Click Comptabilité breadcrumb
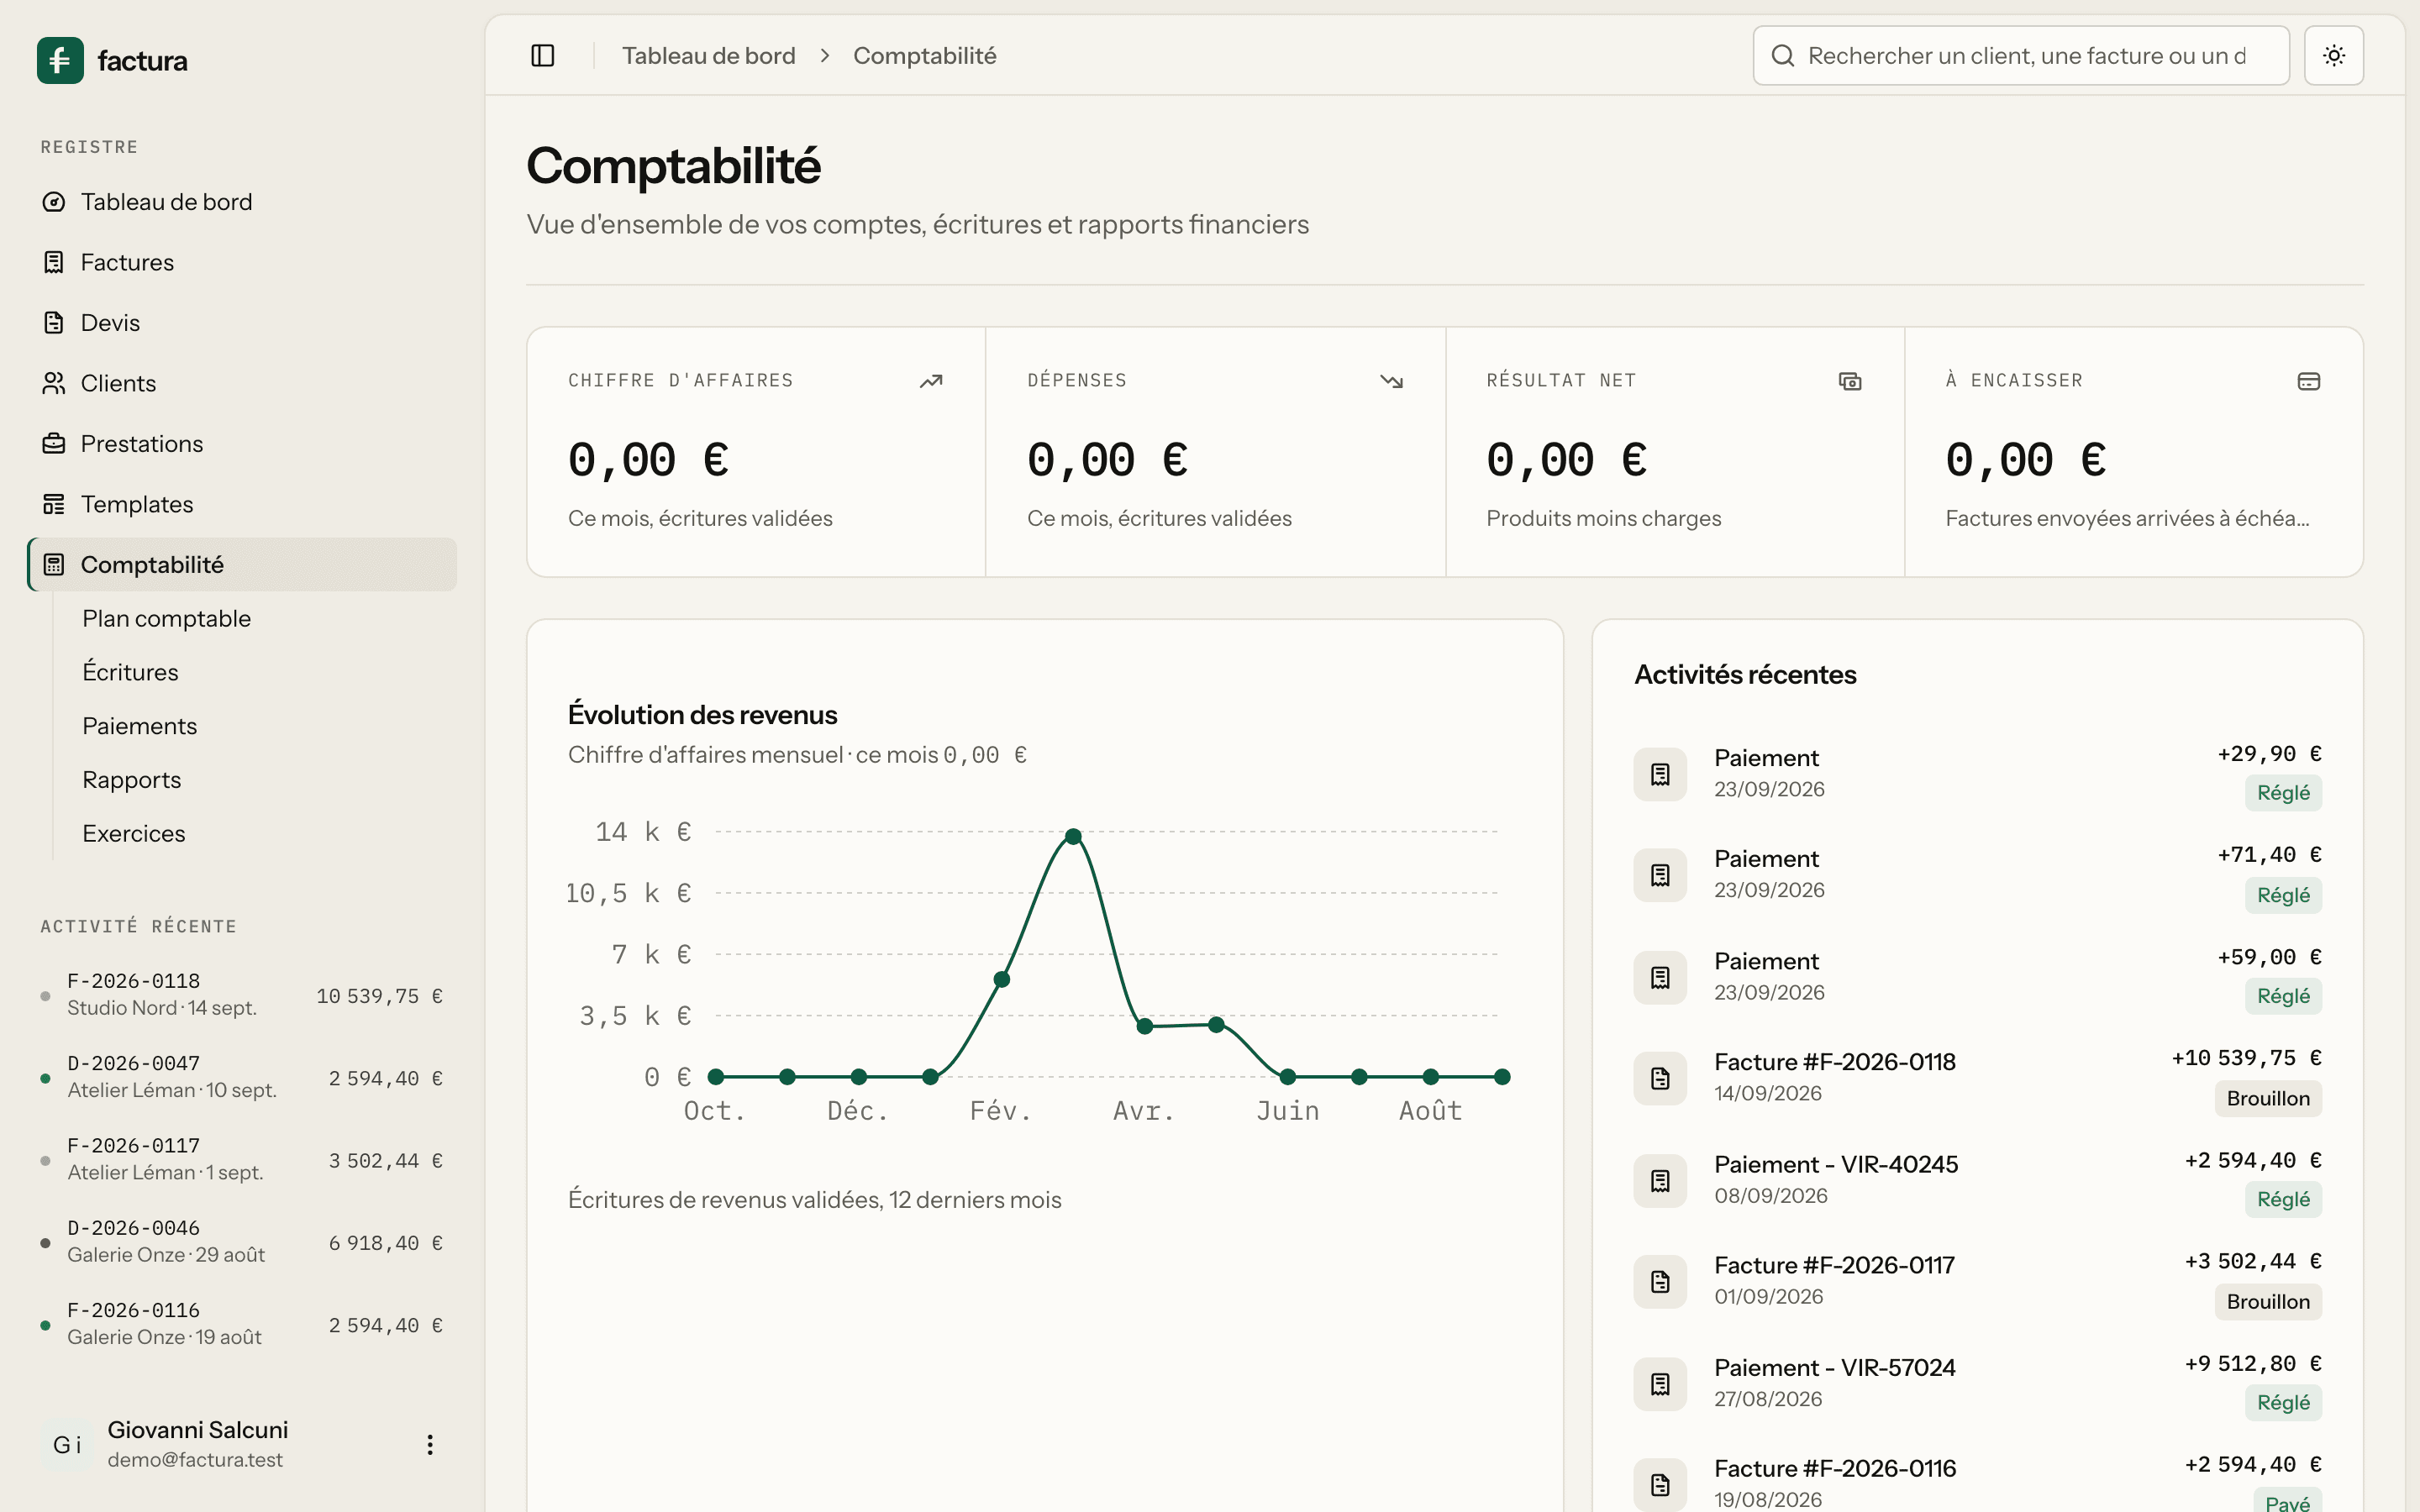This screenshot has height=1512, width=2420. point(924,55)
